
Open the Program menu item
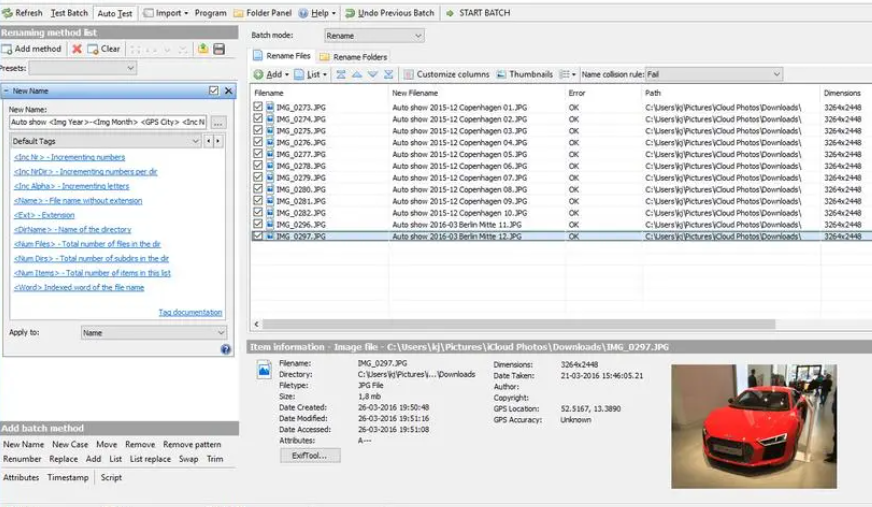pyautogui.click(x=211, y=13)
